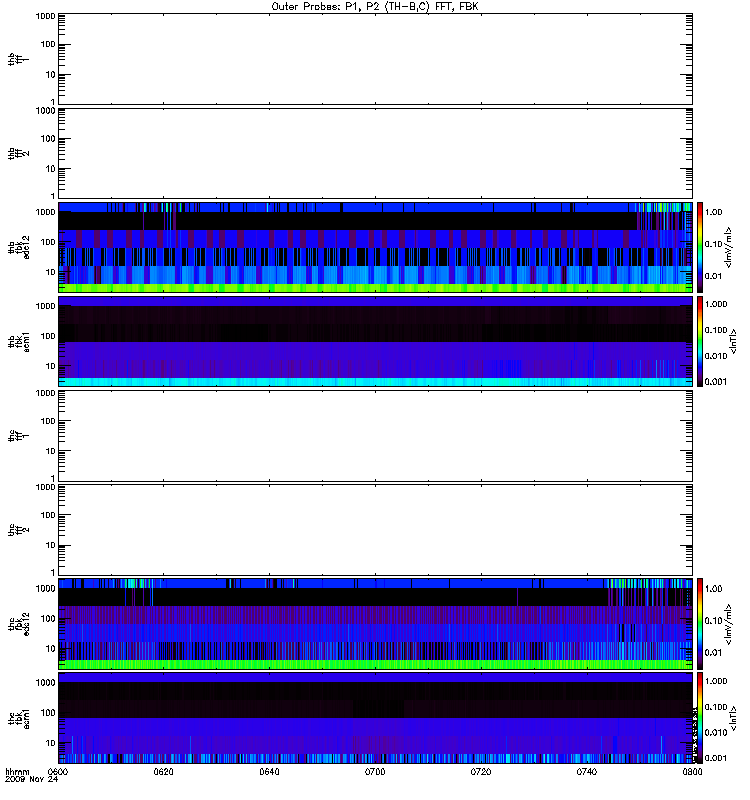This screenshot has height=800, width=750.
Task: Click the 0600 time axis label
Action: 57,771
